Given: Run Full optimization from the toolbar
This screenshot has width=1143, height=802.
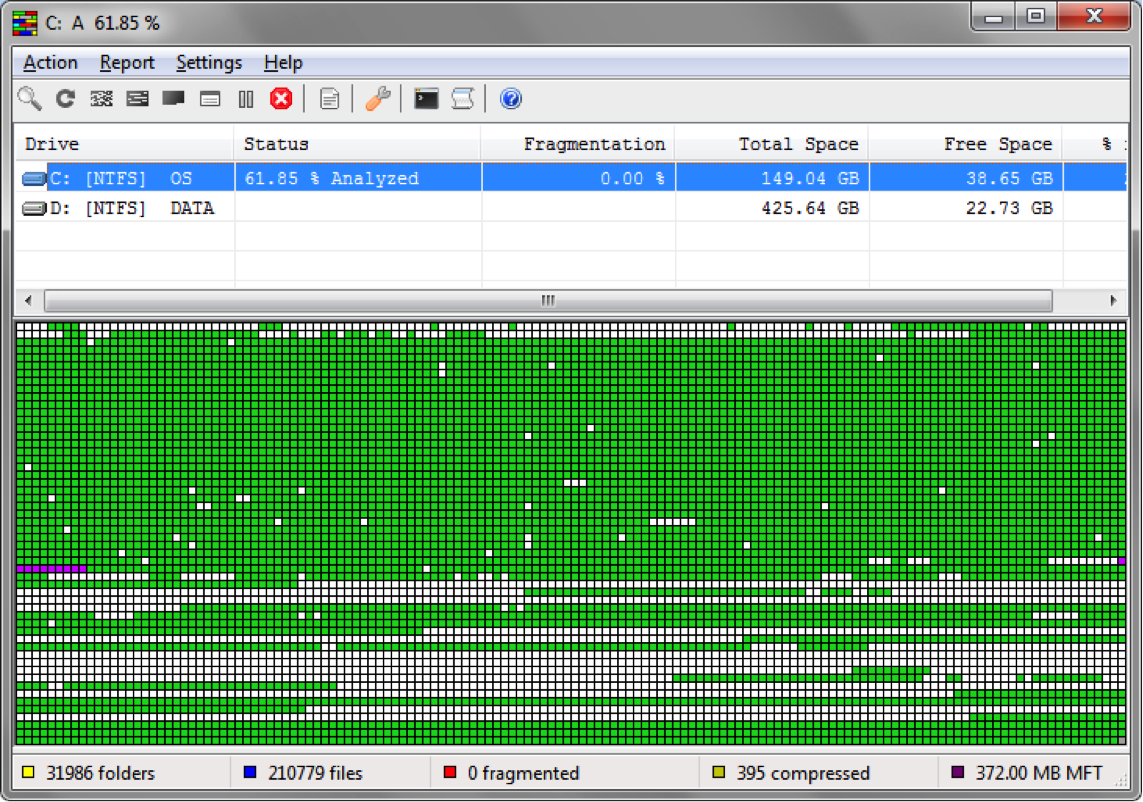Looking at the screenshot, I should coord(173,98).
